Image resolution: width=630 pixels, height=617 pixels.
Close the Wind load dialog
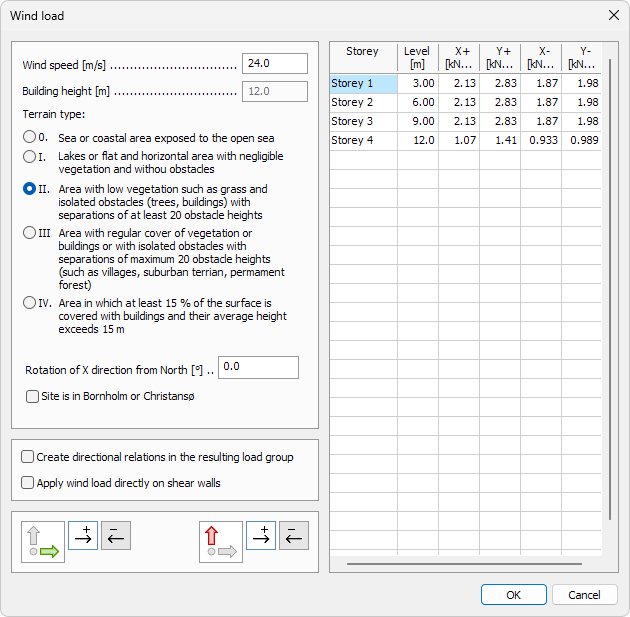(x=613, y=16)
